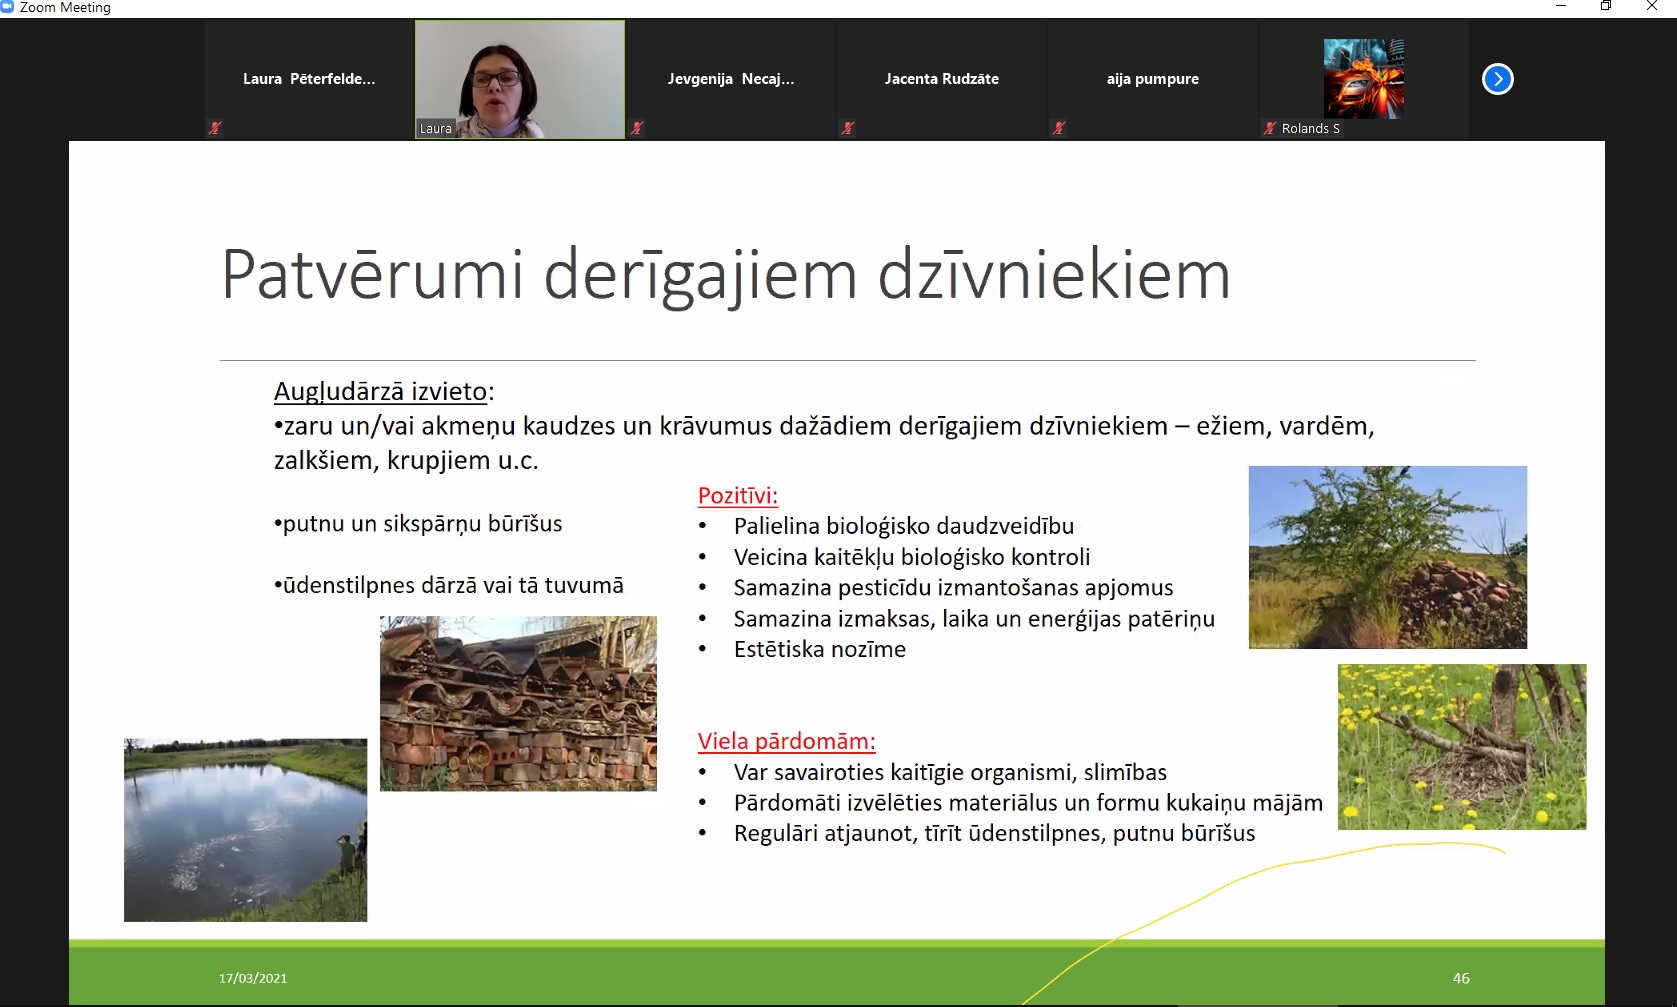This screenshot has height=1007, width=1677.
Task: Click the next participants arrow button
Action: (1497, 79)
